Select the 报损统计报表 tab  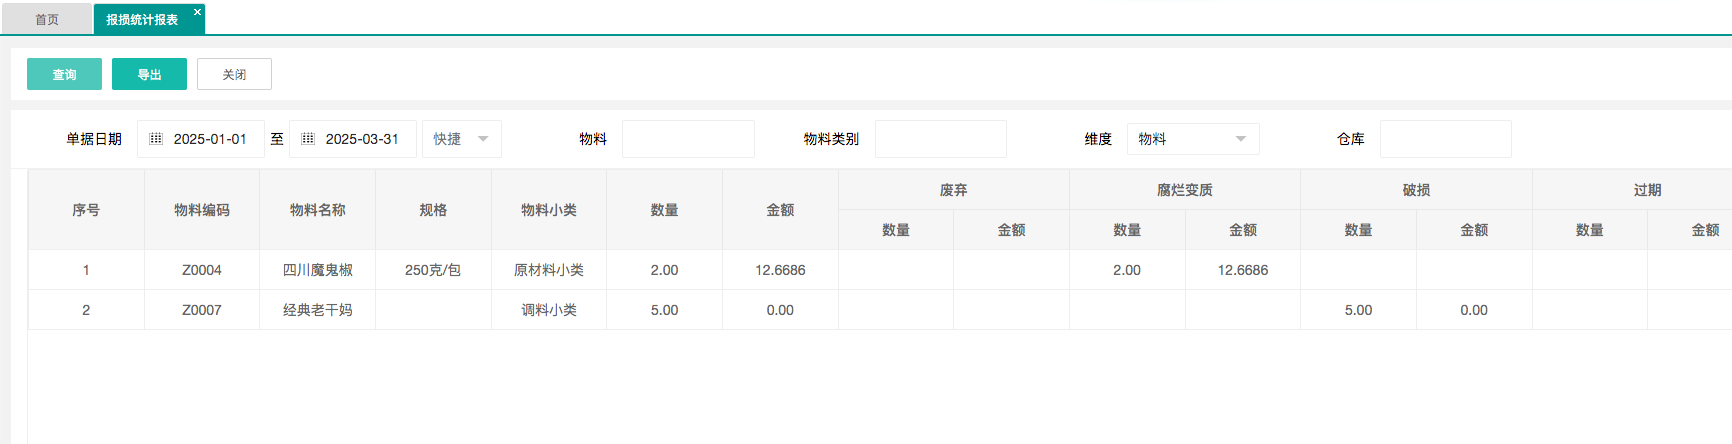(142, 19)
